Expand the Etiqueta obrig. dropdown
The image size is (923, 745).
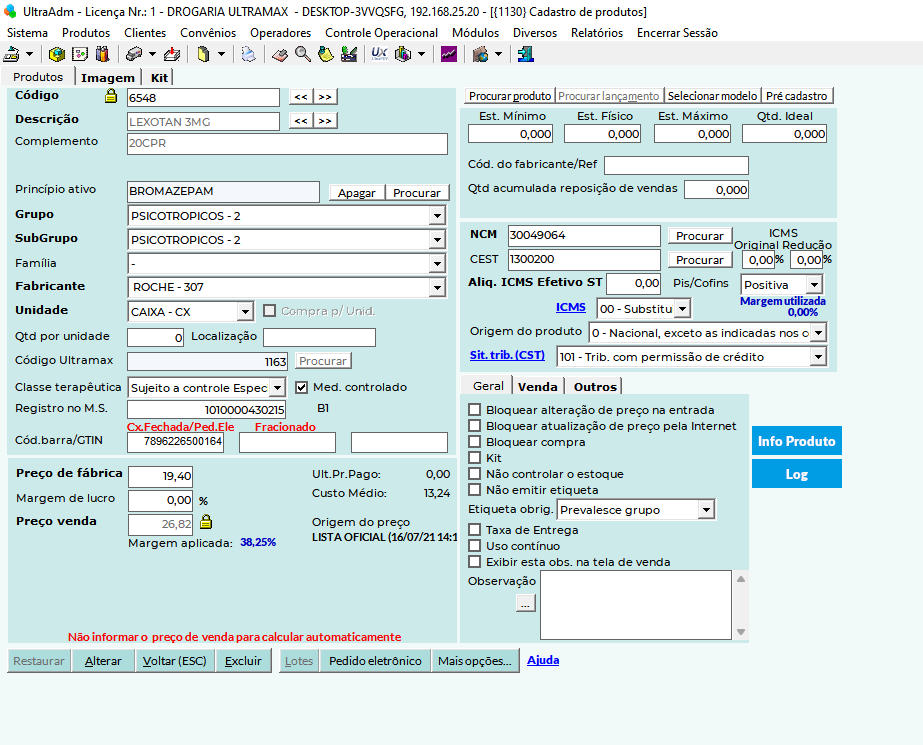[x=706, y=510]
